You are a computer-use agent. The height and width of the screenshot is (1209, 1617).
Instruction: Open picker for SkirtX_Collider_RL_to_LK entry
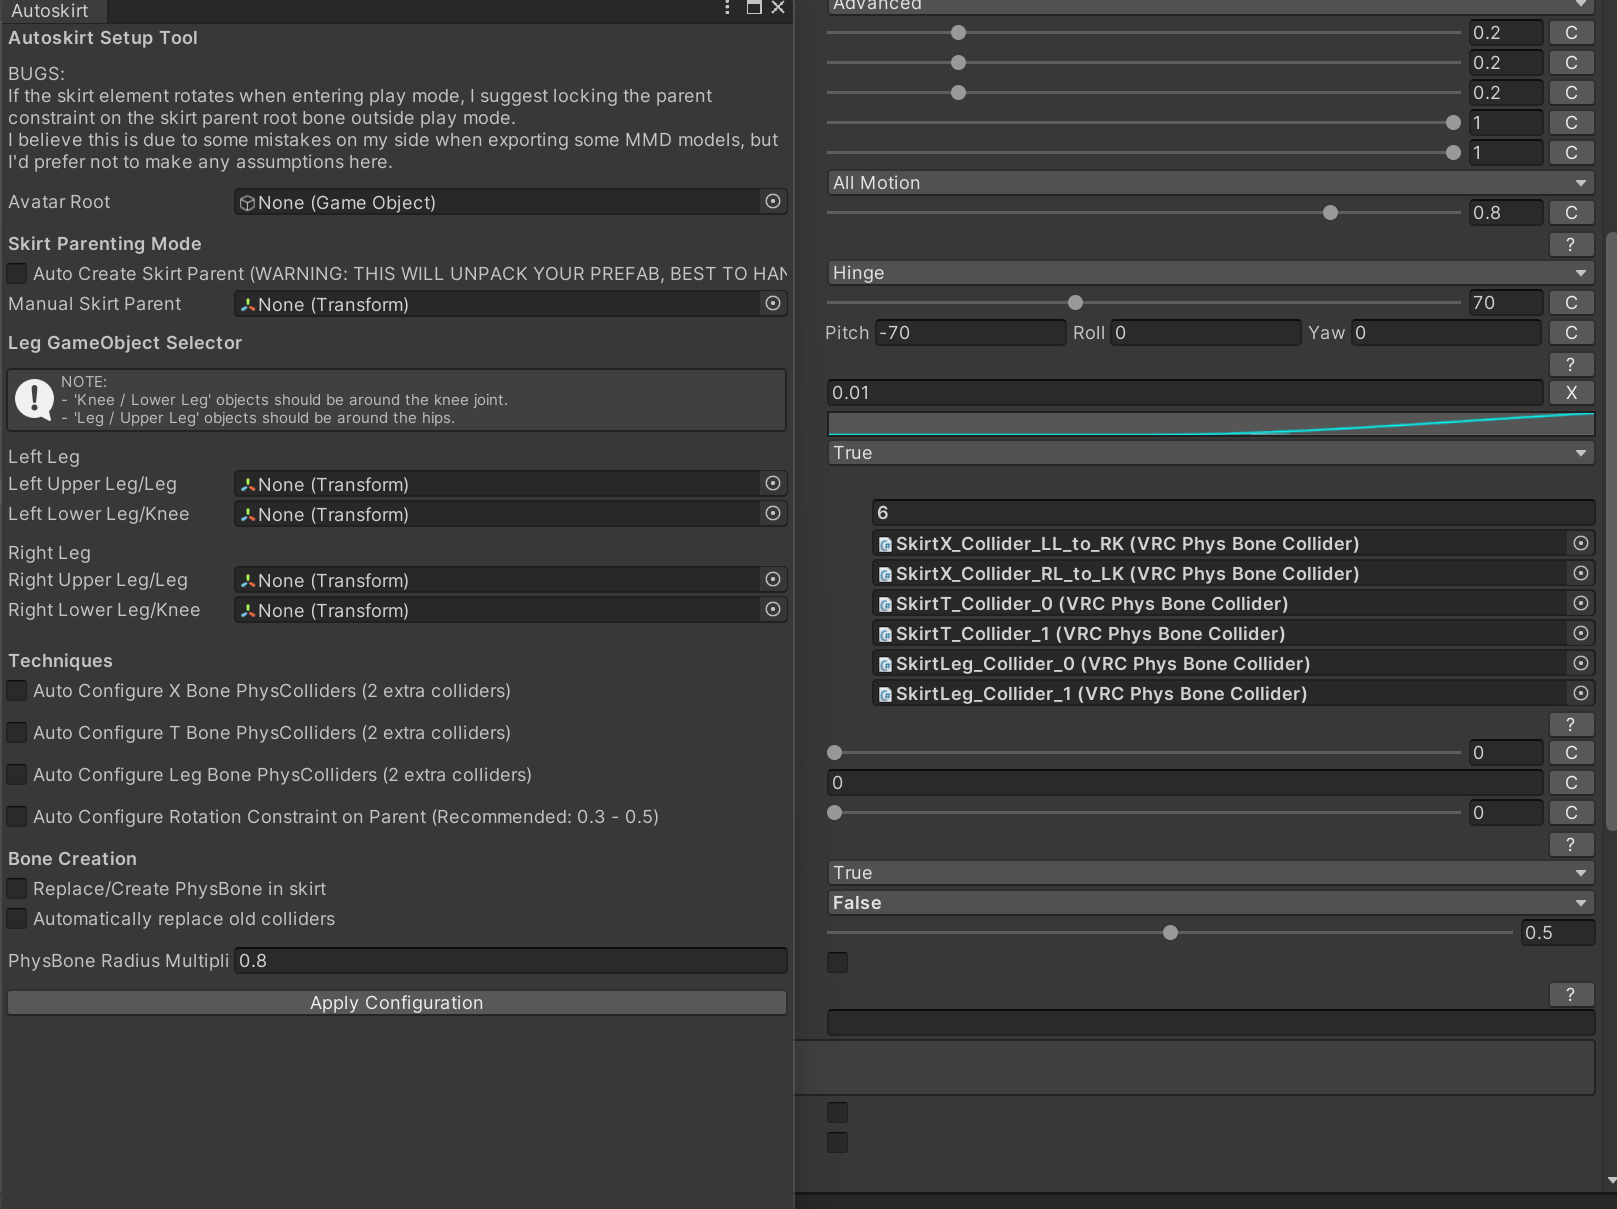(x=1581, y=573)
